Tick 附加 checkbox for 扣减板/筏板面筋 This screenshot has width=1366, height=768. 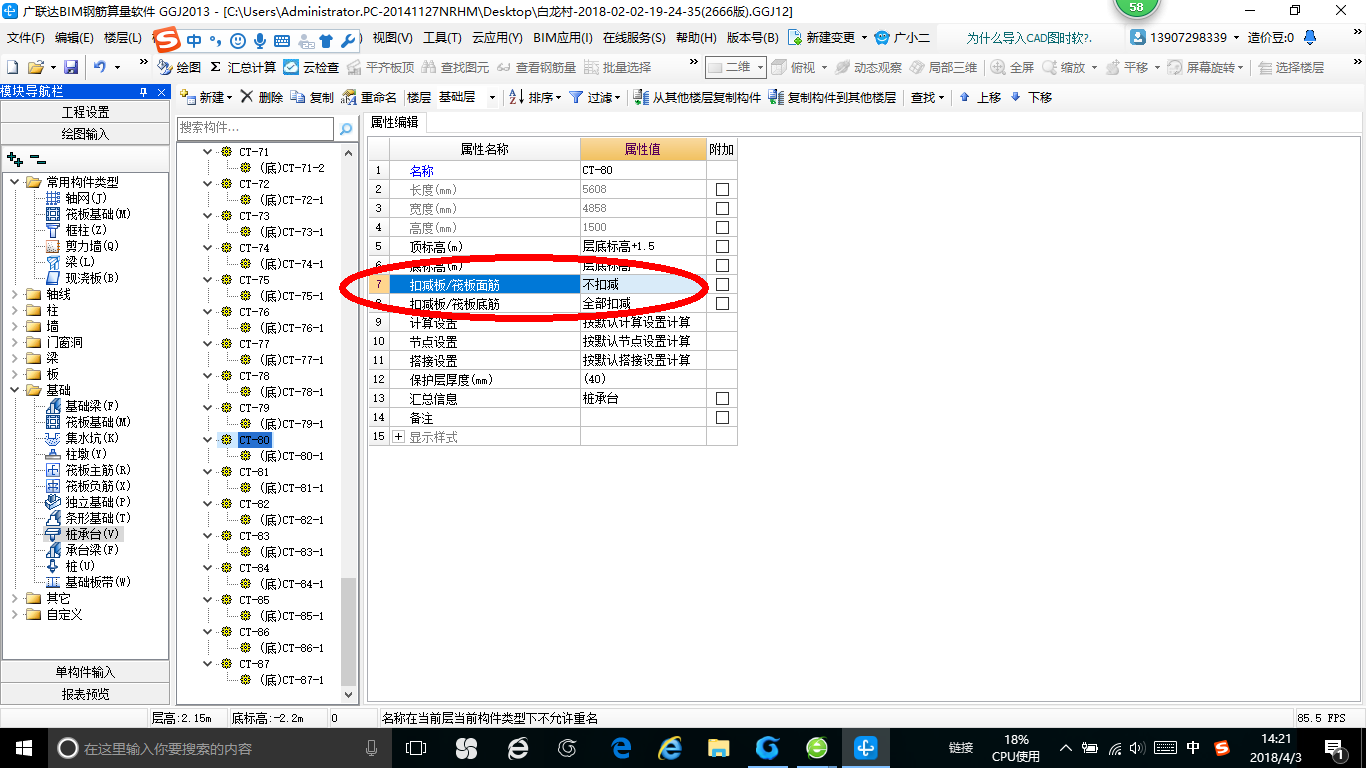click(x=722, y=284)
